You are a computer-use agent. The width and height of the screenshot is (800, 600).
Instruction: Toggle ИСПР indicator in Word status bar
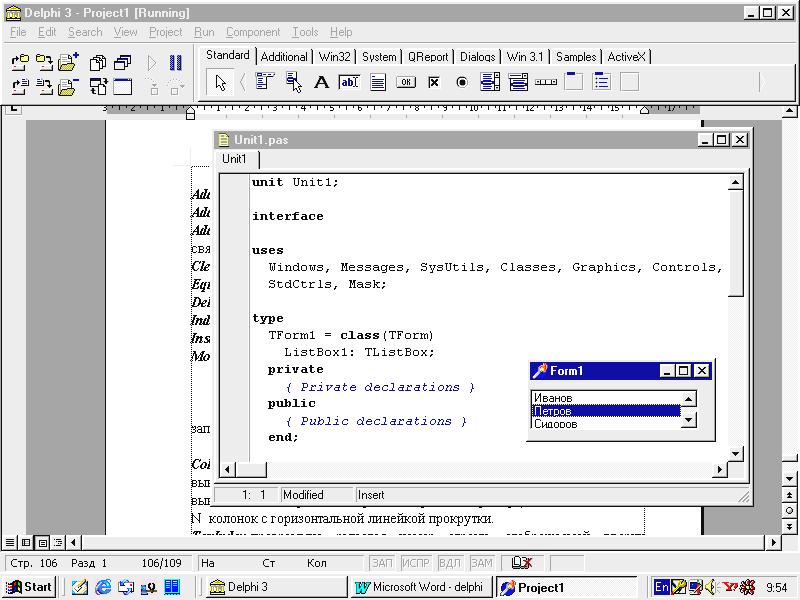pyautogui.click(x=416, y=563)
